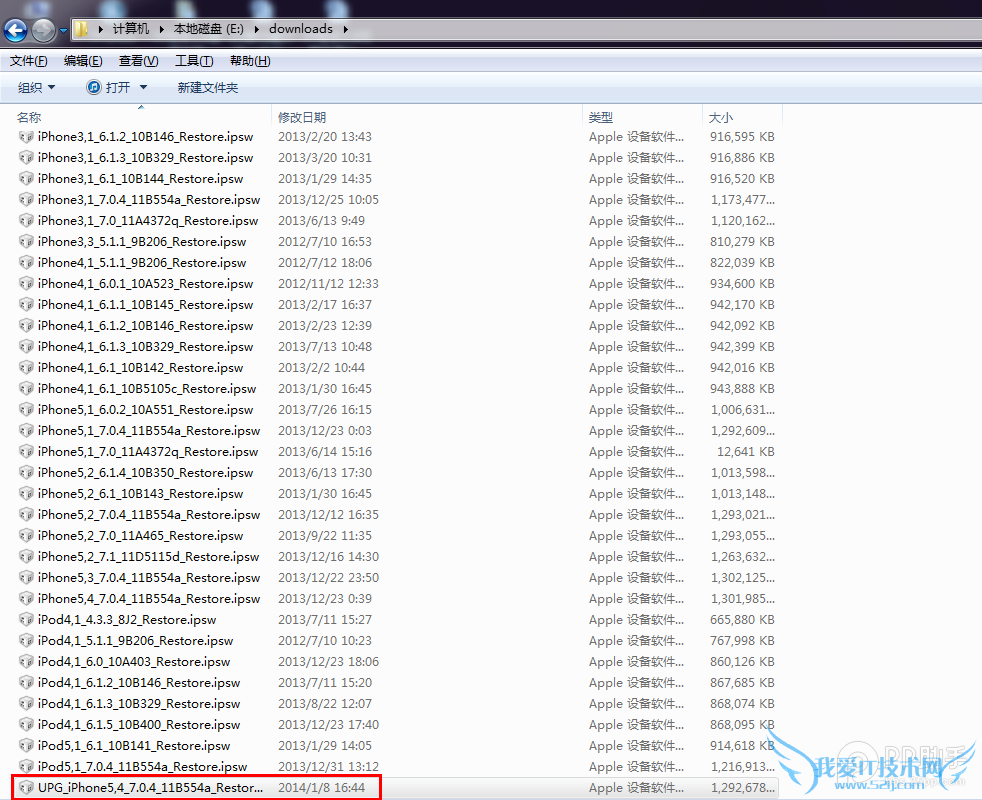The width and height of the screenshot is (982, 800).
Task: Click file name iPhone5,4_7.0.4_11B554a_Restore.ipsw
Action: click(149, 598)
